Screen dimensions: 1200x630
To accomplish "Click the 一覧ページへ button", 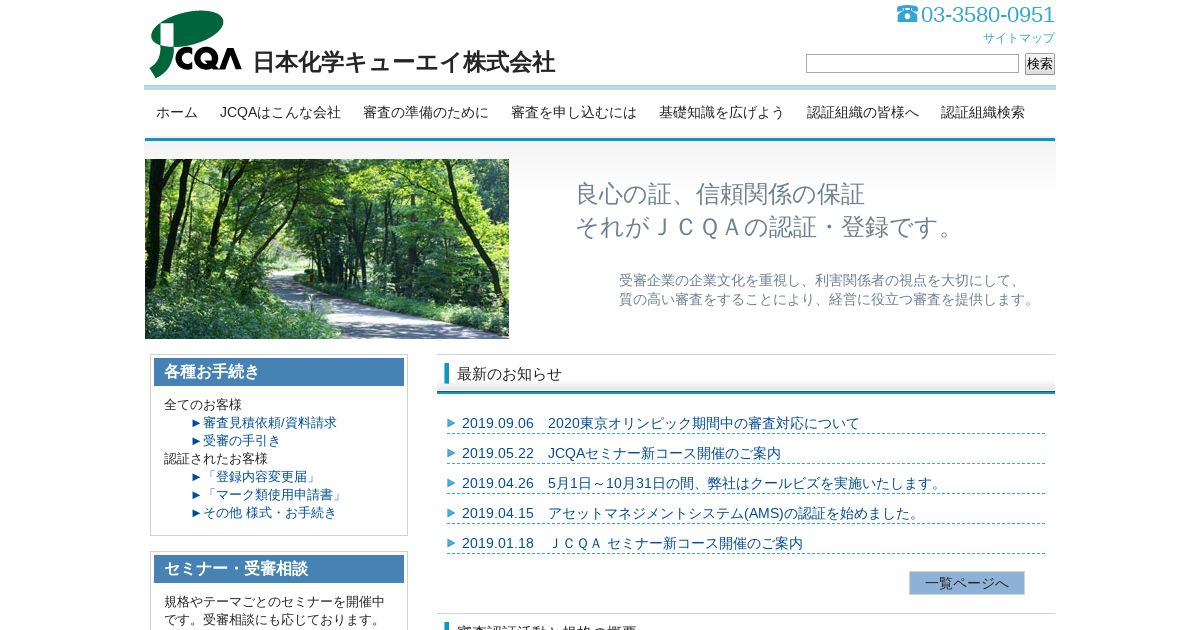I will click(967, 583).
